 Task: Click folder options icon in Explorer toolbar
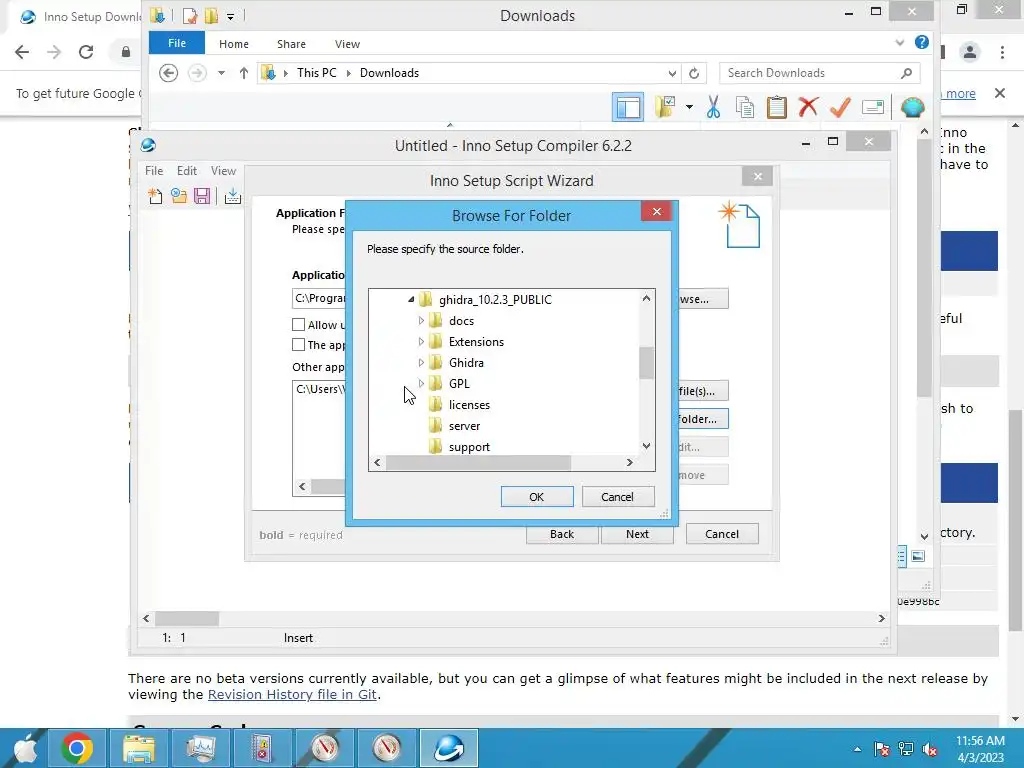tap(665, 107)
